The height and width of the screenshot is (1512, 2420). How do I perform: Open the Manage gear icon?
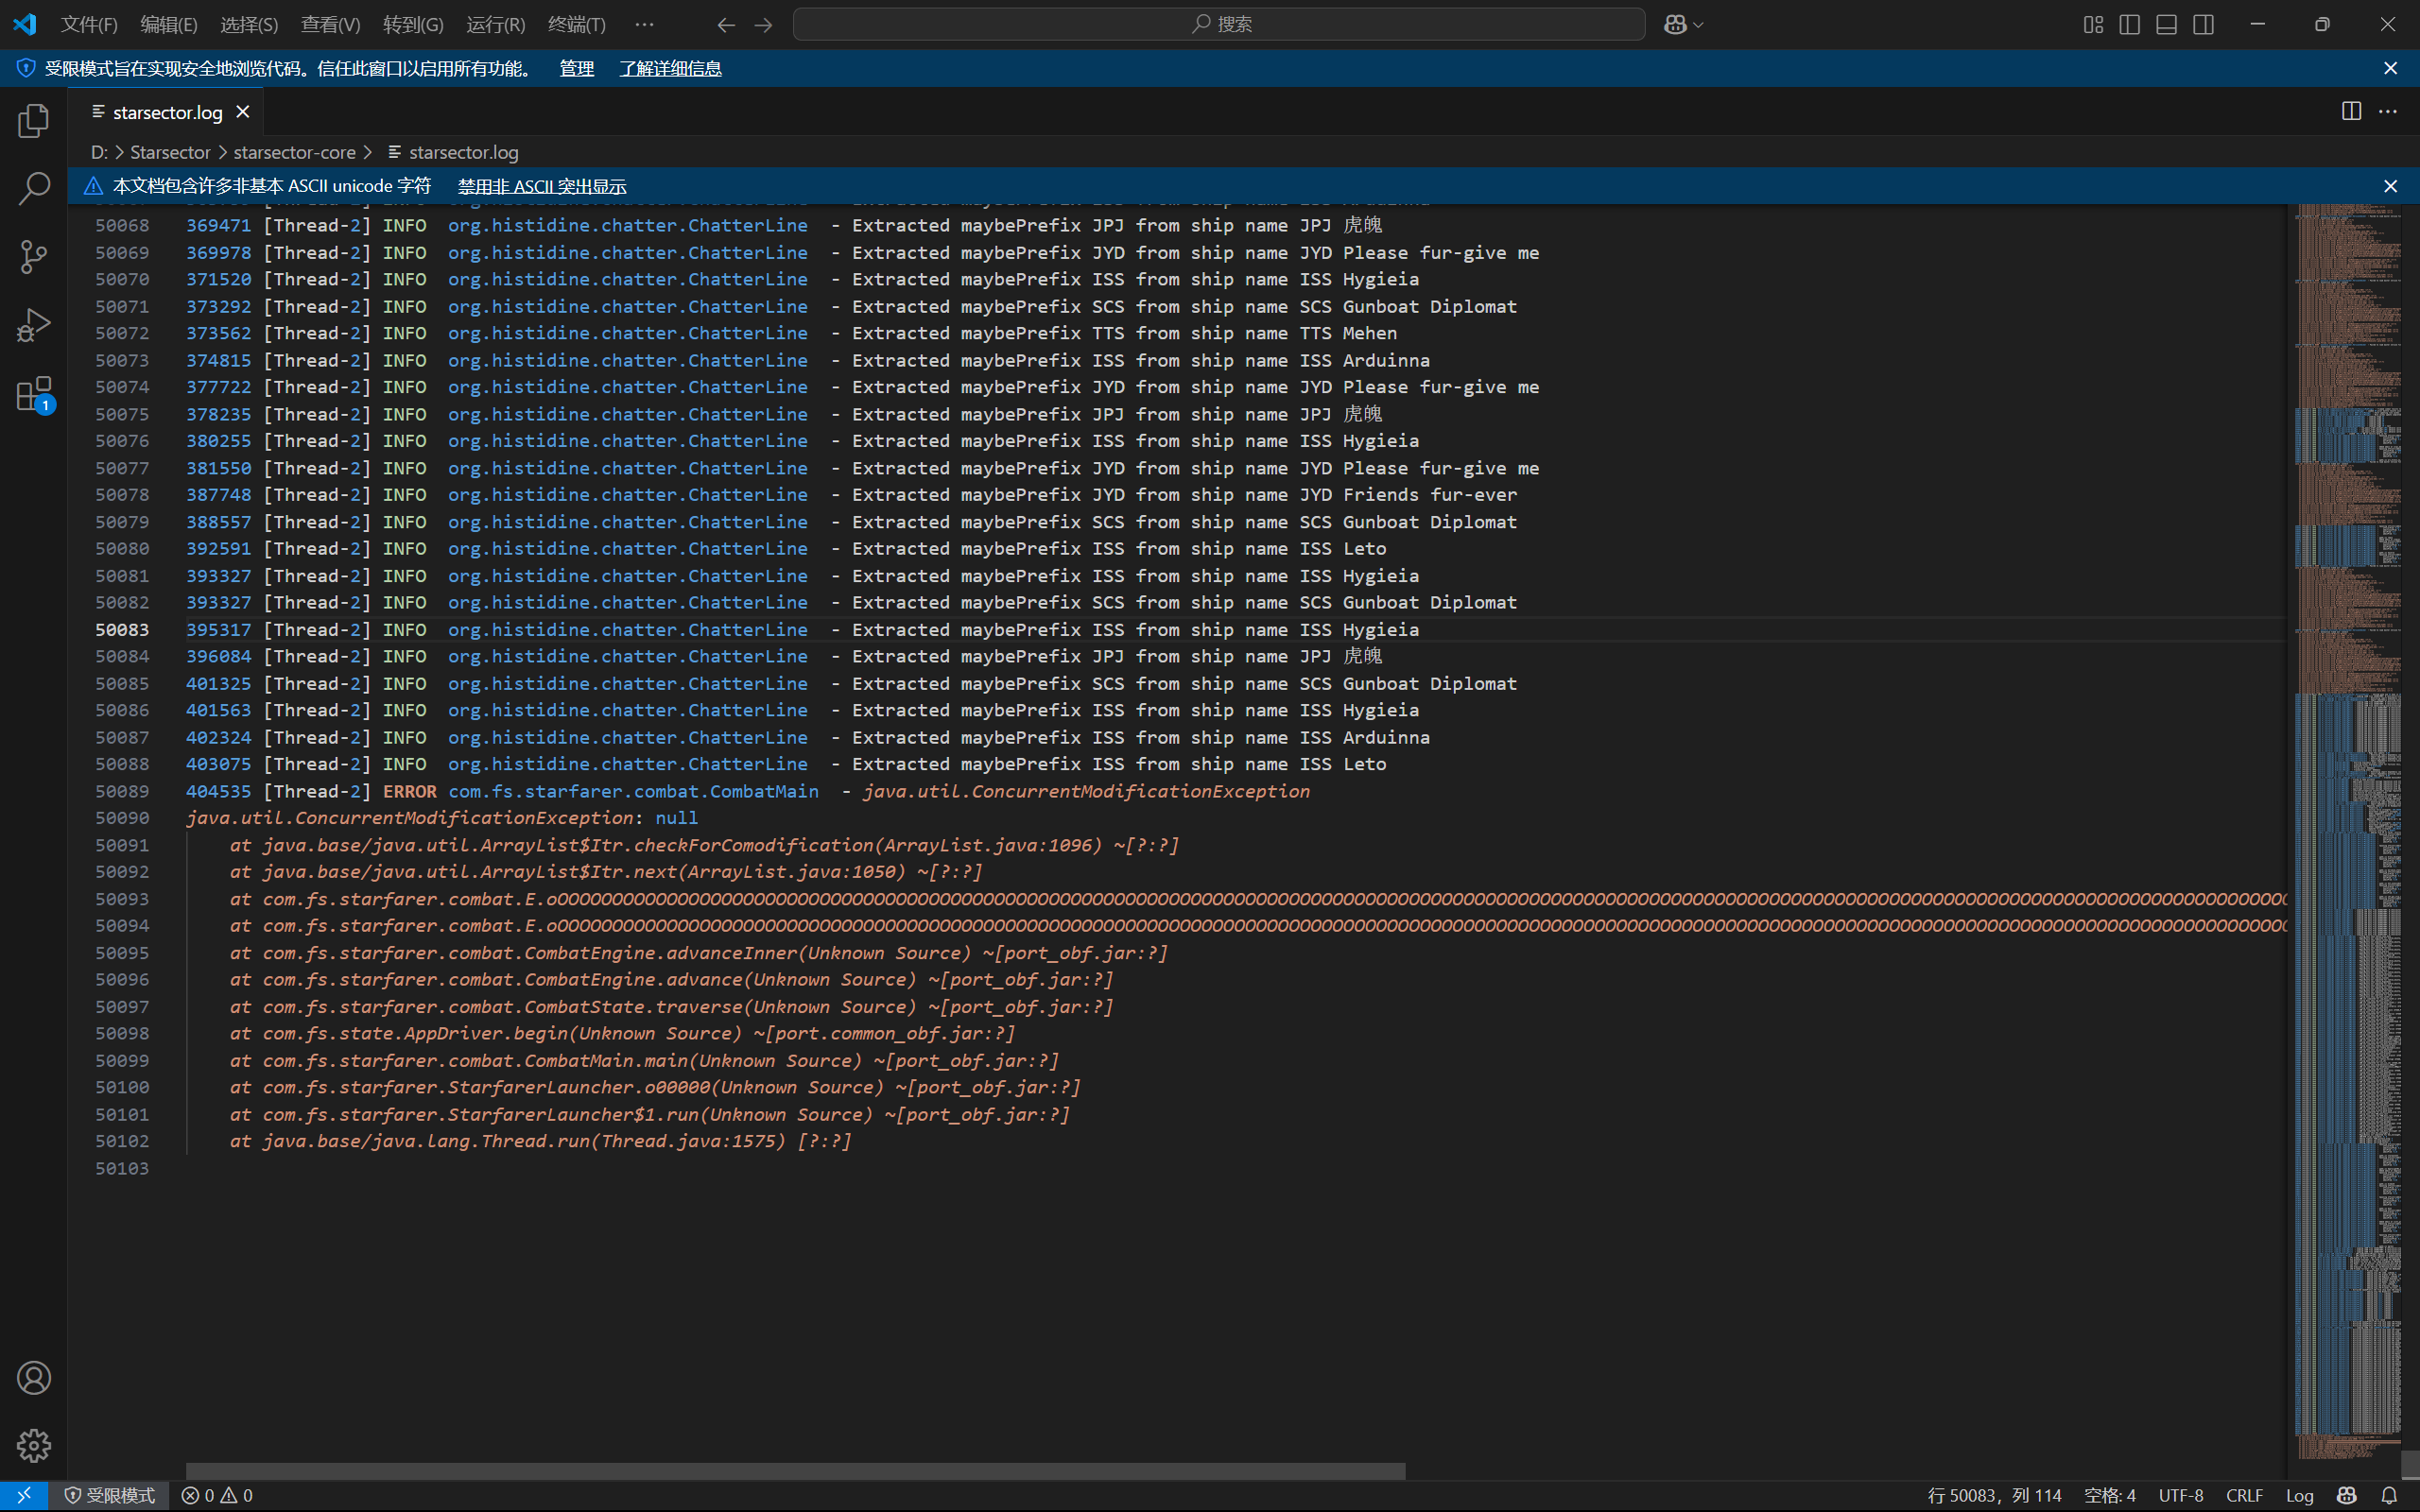pos(33,1445)
